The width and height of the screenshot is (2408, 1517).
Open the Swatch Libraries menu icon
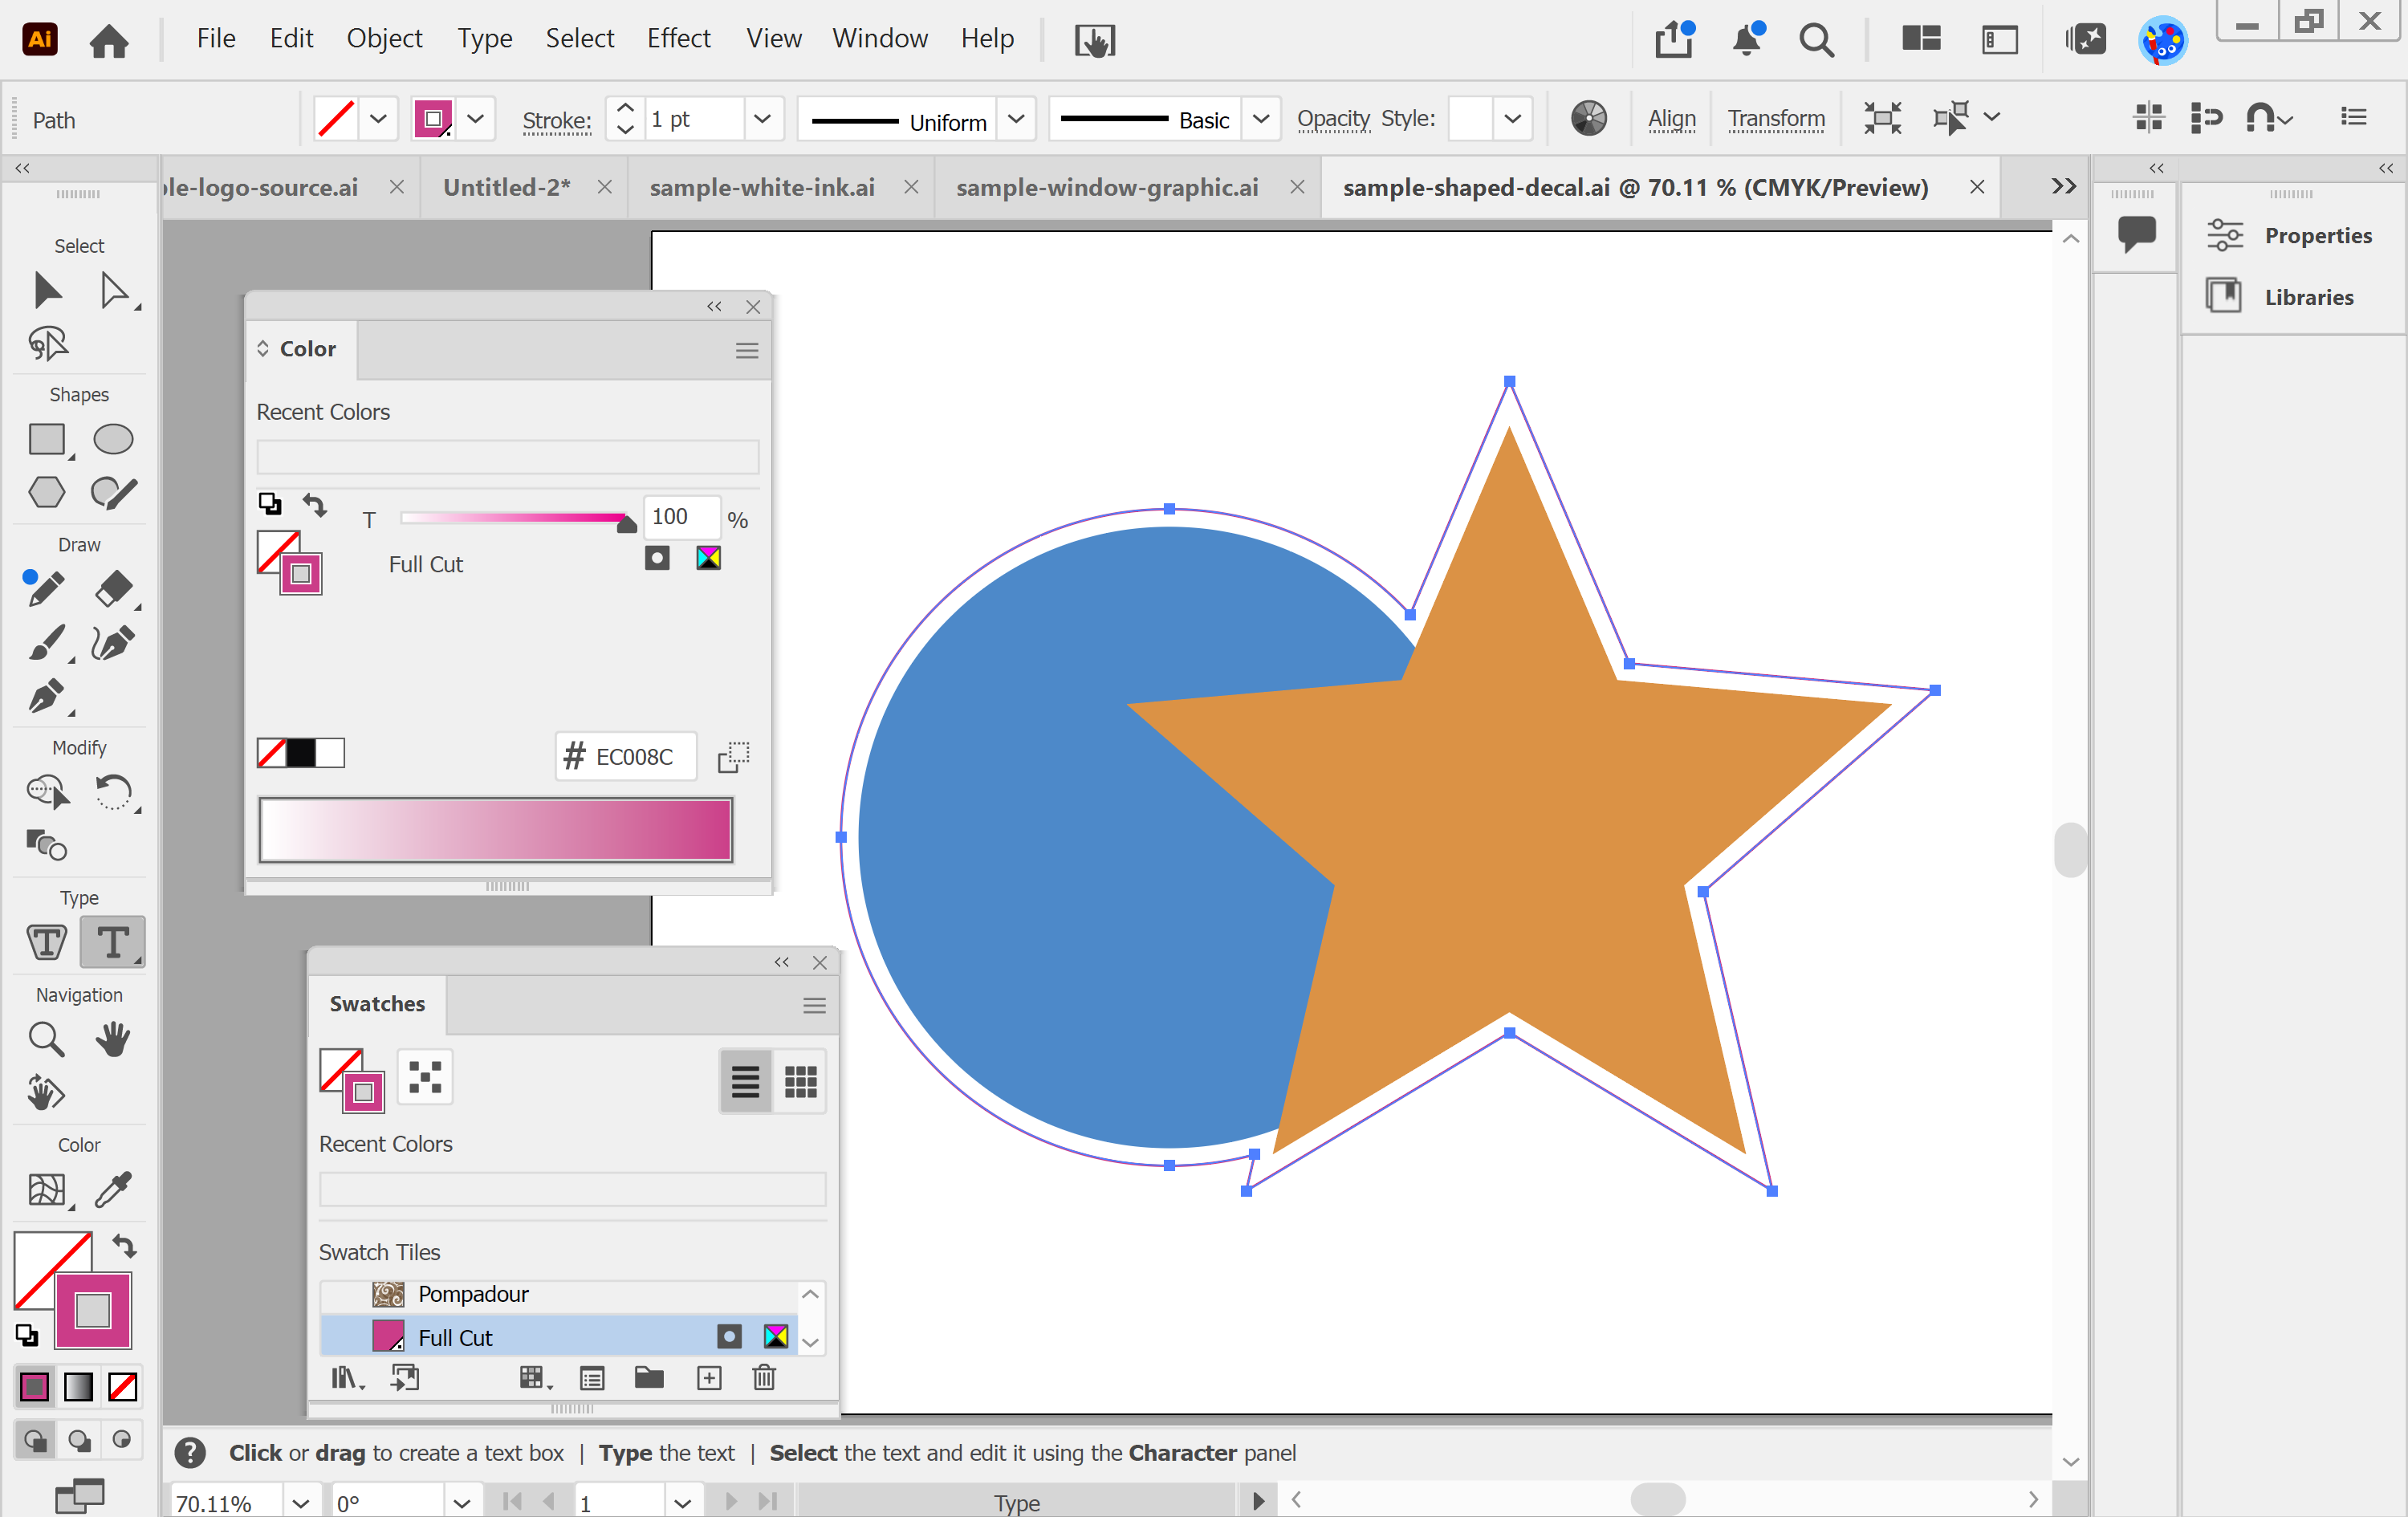(347, 1378)
